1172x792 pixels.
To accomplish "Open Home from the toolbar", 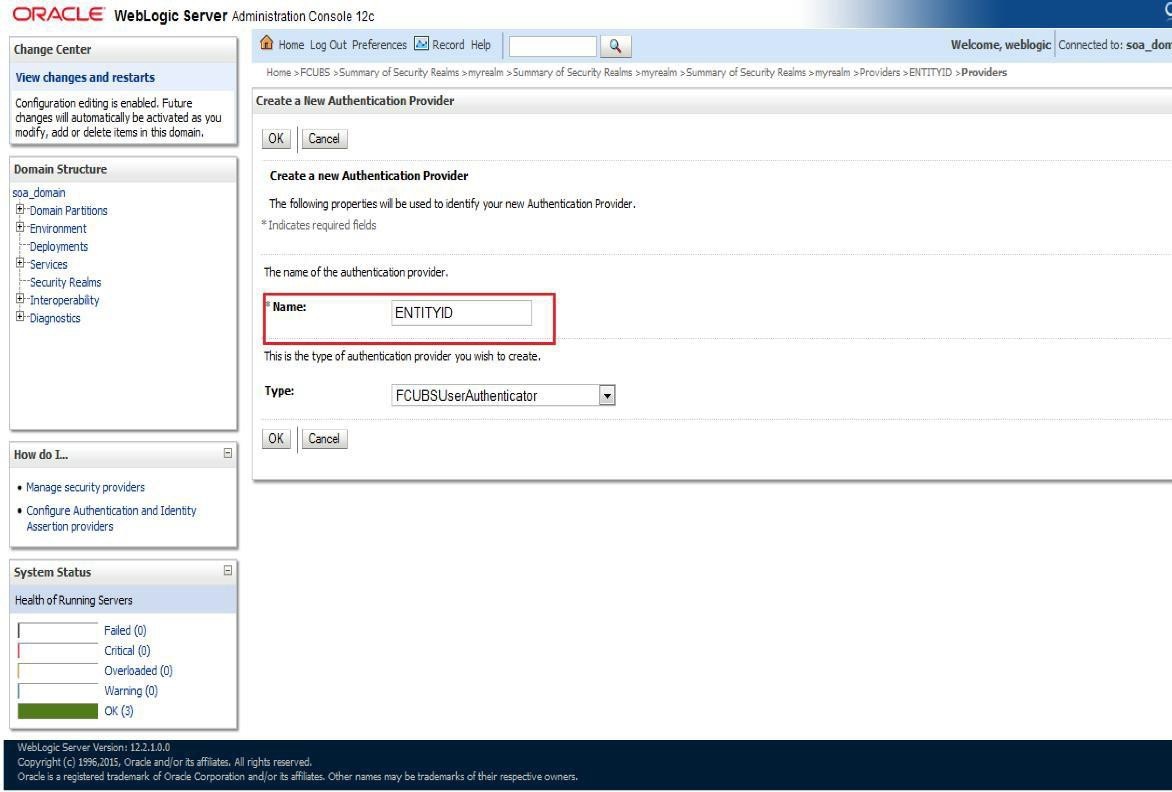I will click(291, 45).
